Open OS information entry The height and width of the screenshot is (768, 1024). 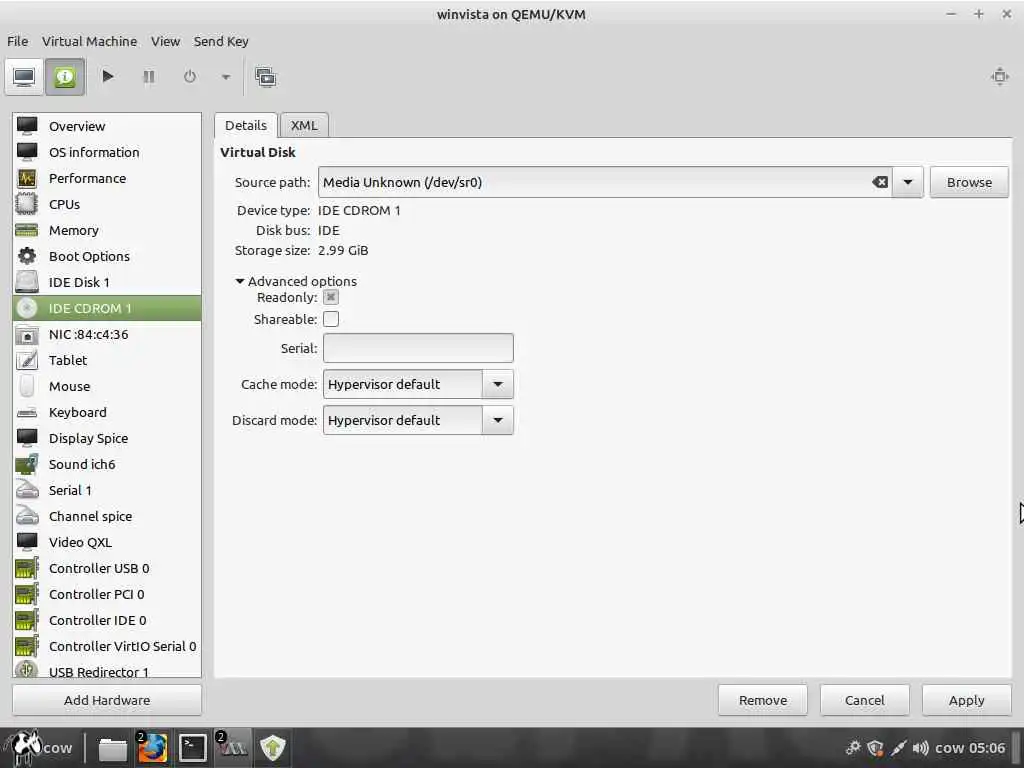pyautogui.click(x=106, y=152)
